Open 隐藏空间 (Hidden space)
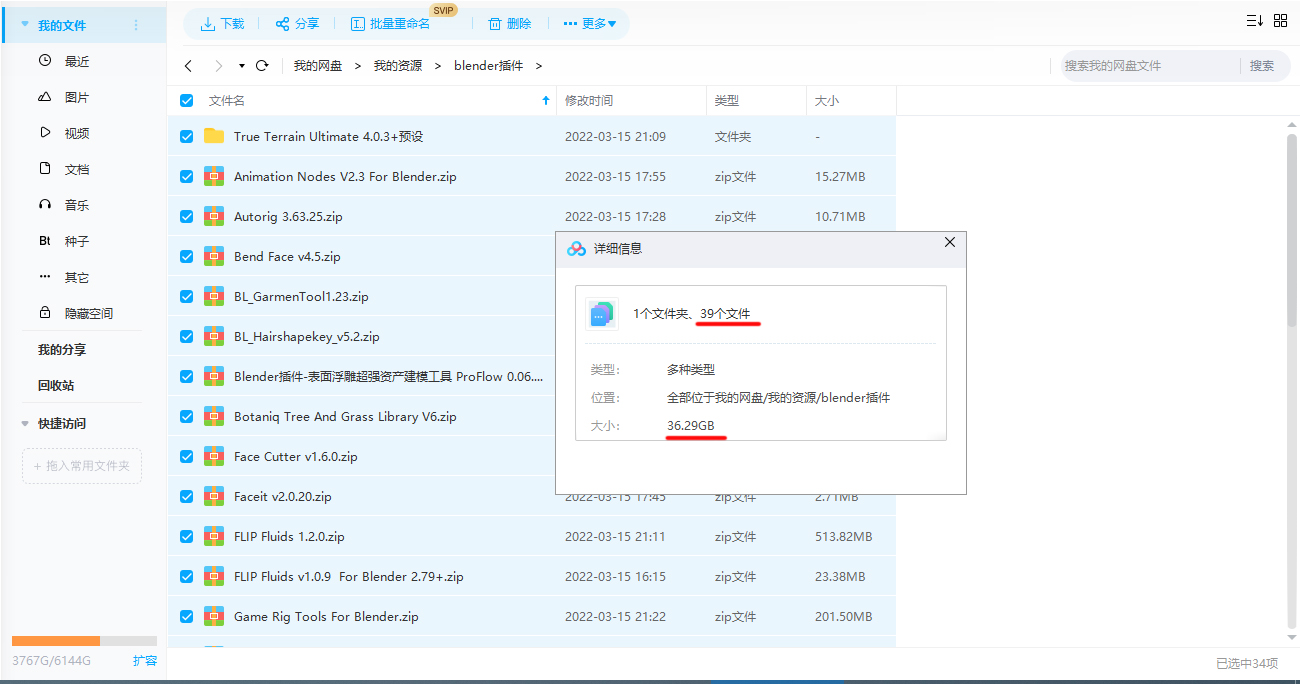The height and width of the screenshot is (684, 1300). 88,313
